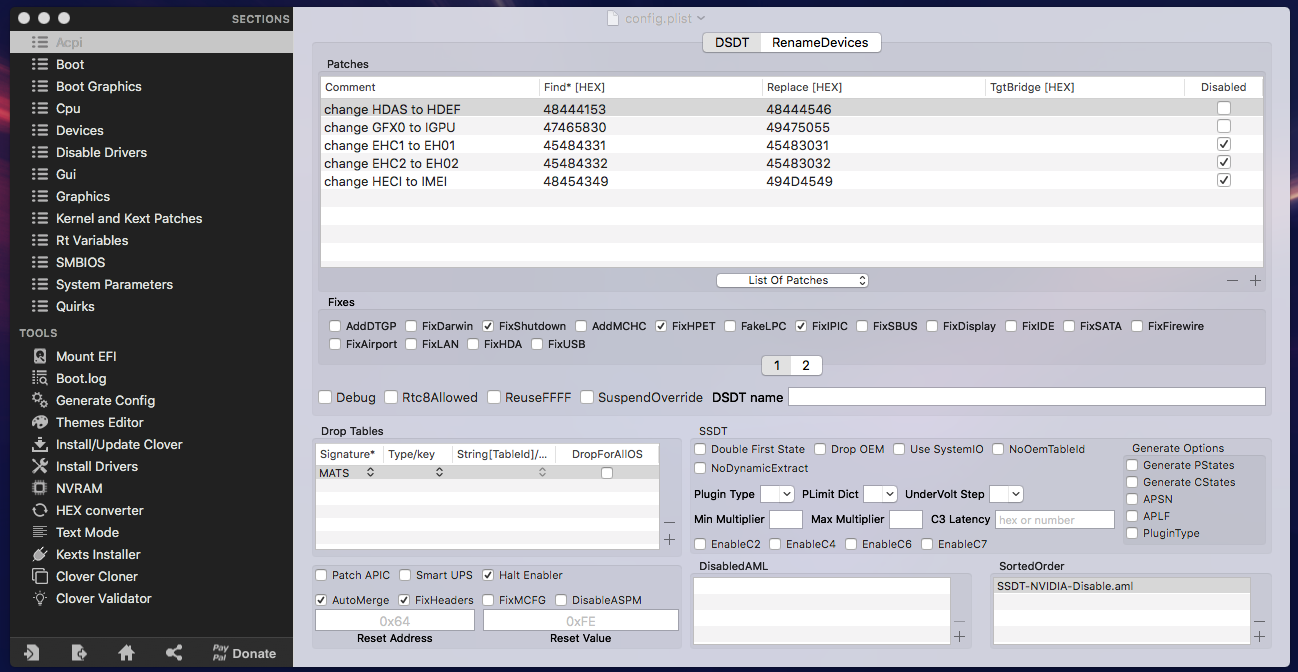Open the List Of Patches dropdown
Image resolution: width=1298 pixels, height=672 pixels.
792,280
